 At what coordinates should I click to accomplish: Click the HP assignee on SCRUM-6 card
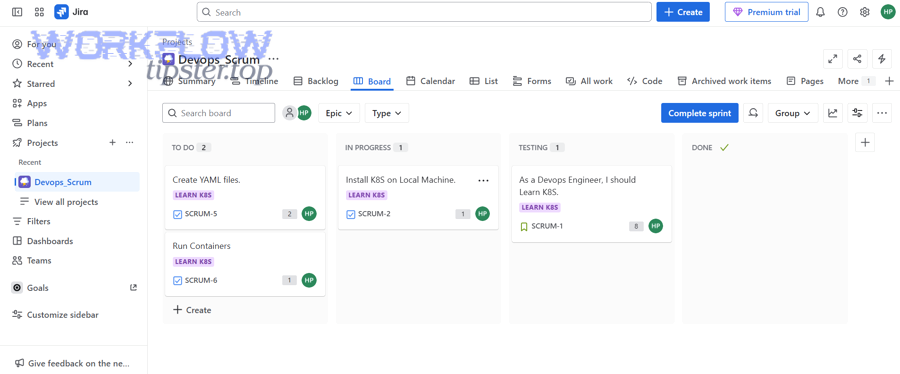point(309,280)
